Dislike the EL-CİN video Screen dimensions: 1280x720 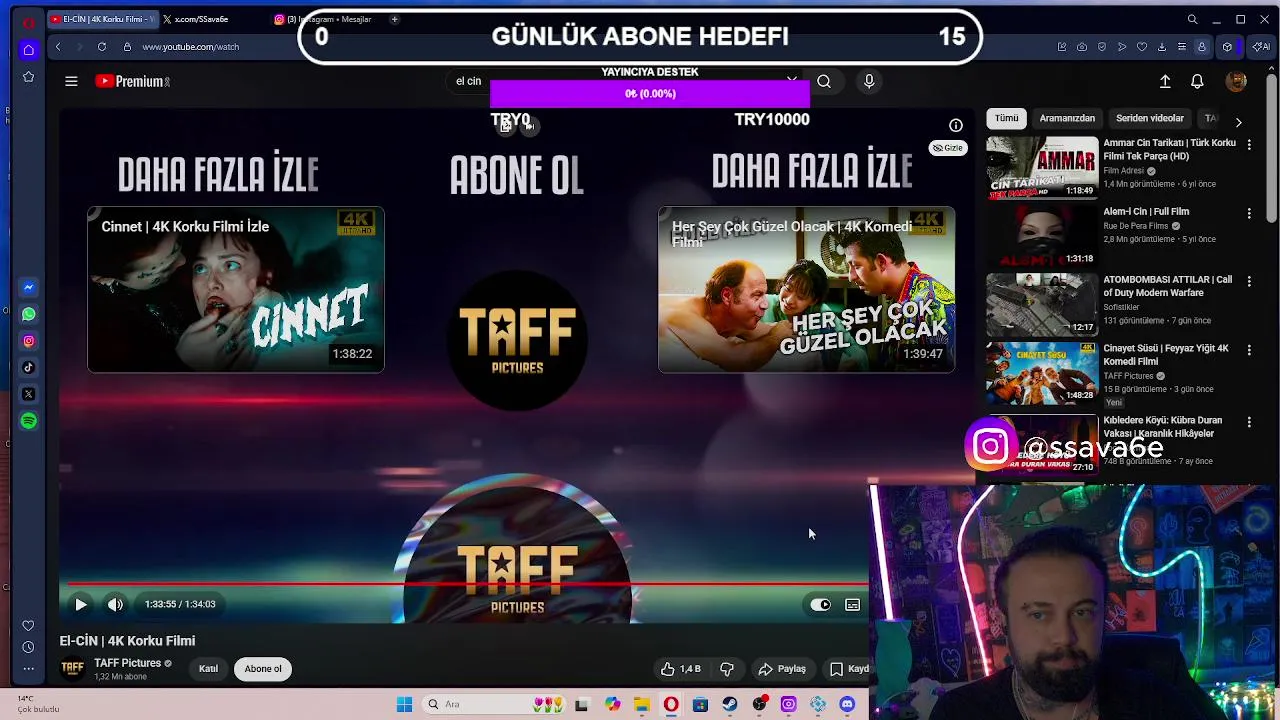coord(727,669)
